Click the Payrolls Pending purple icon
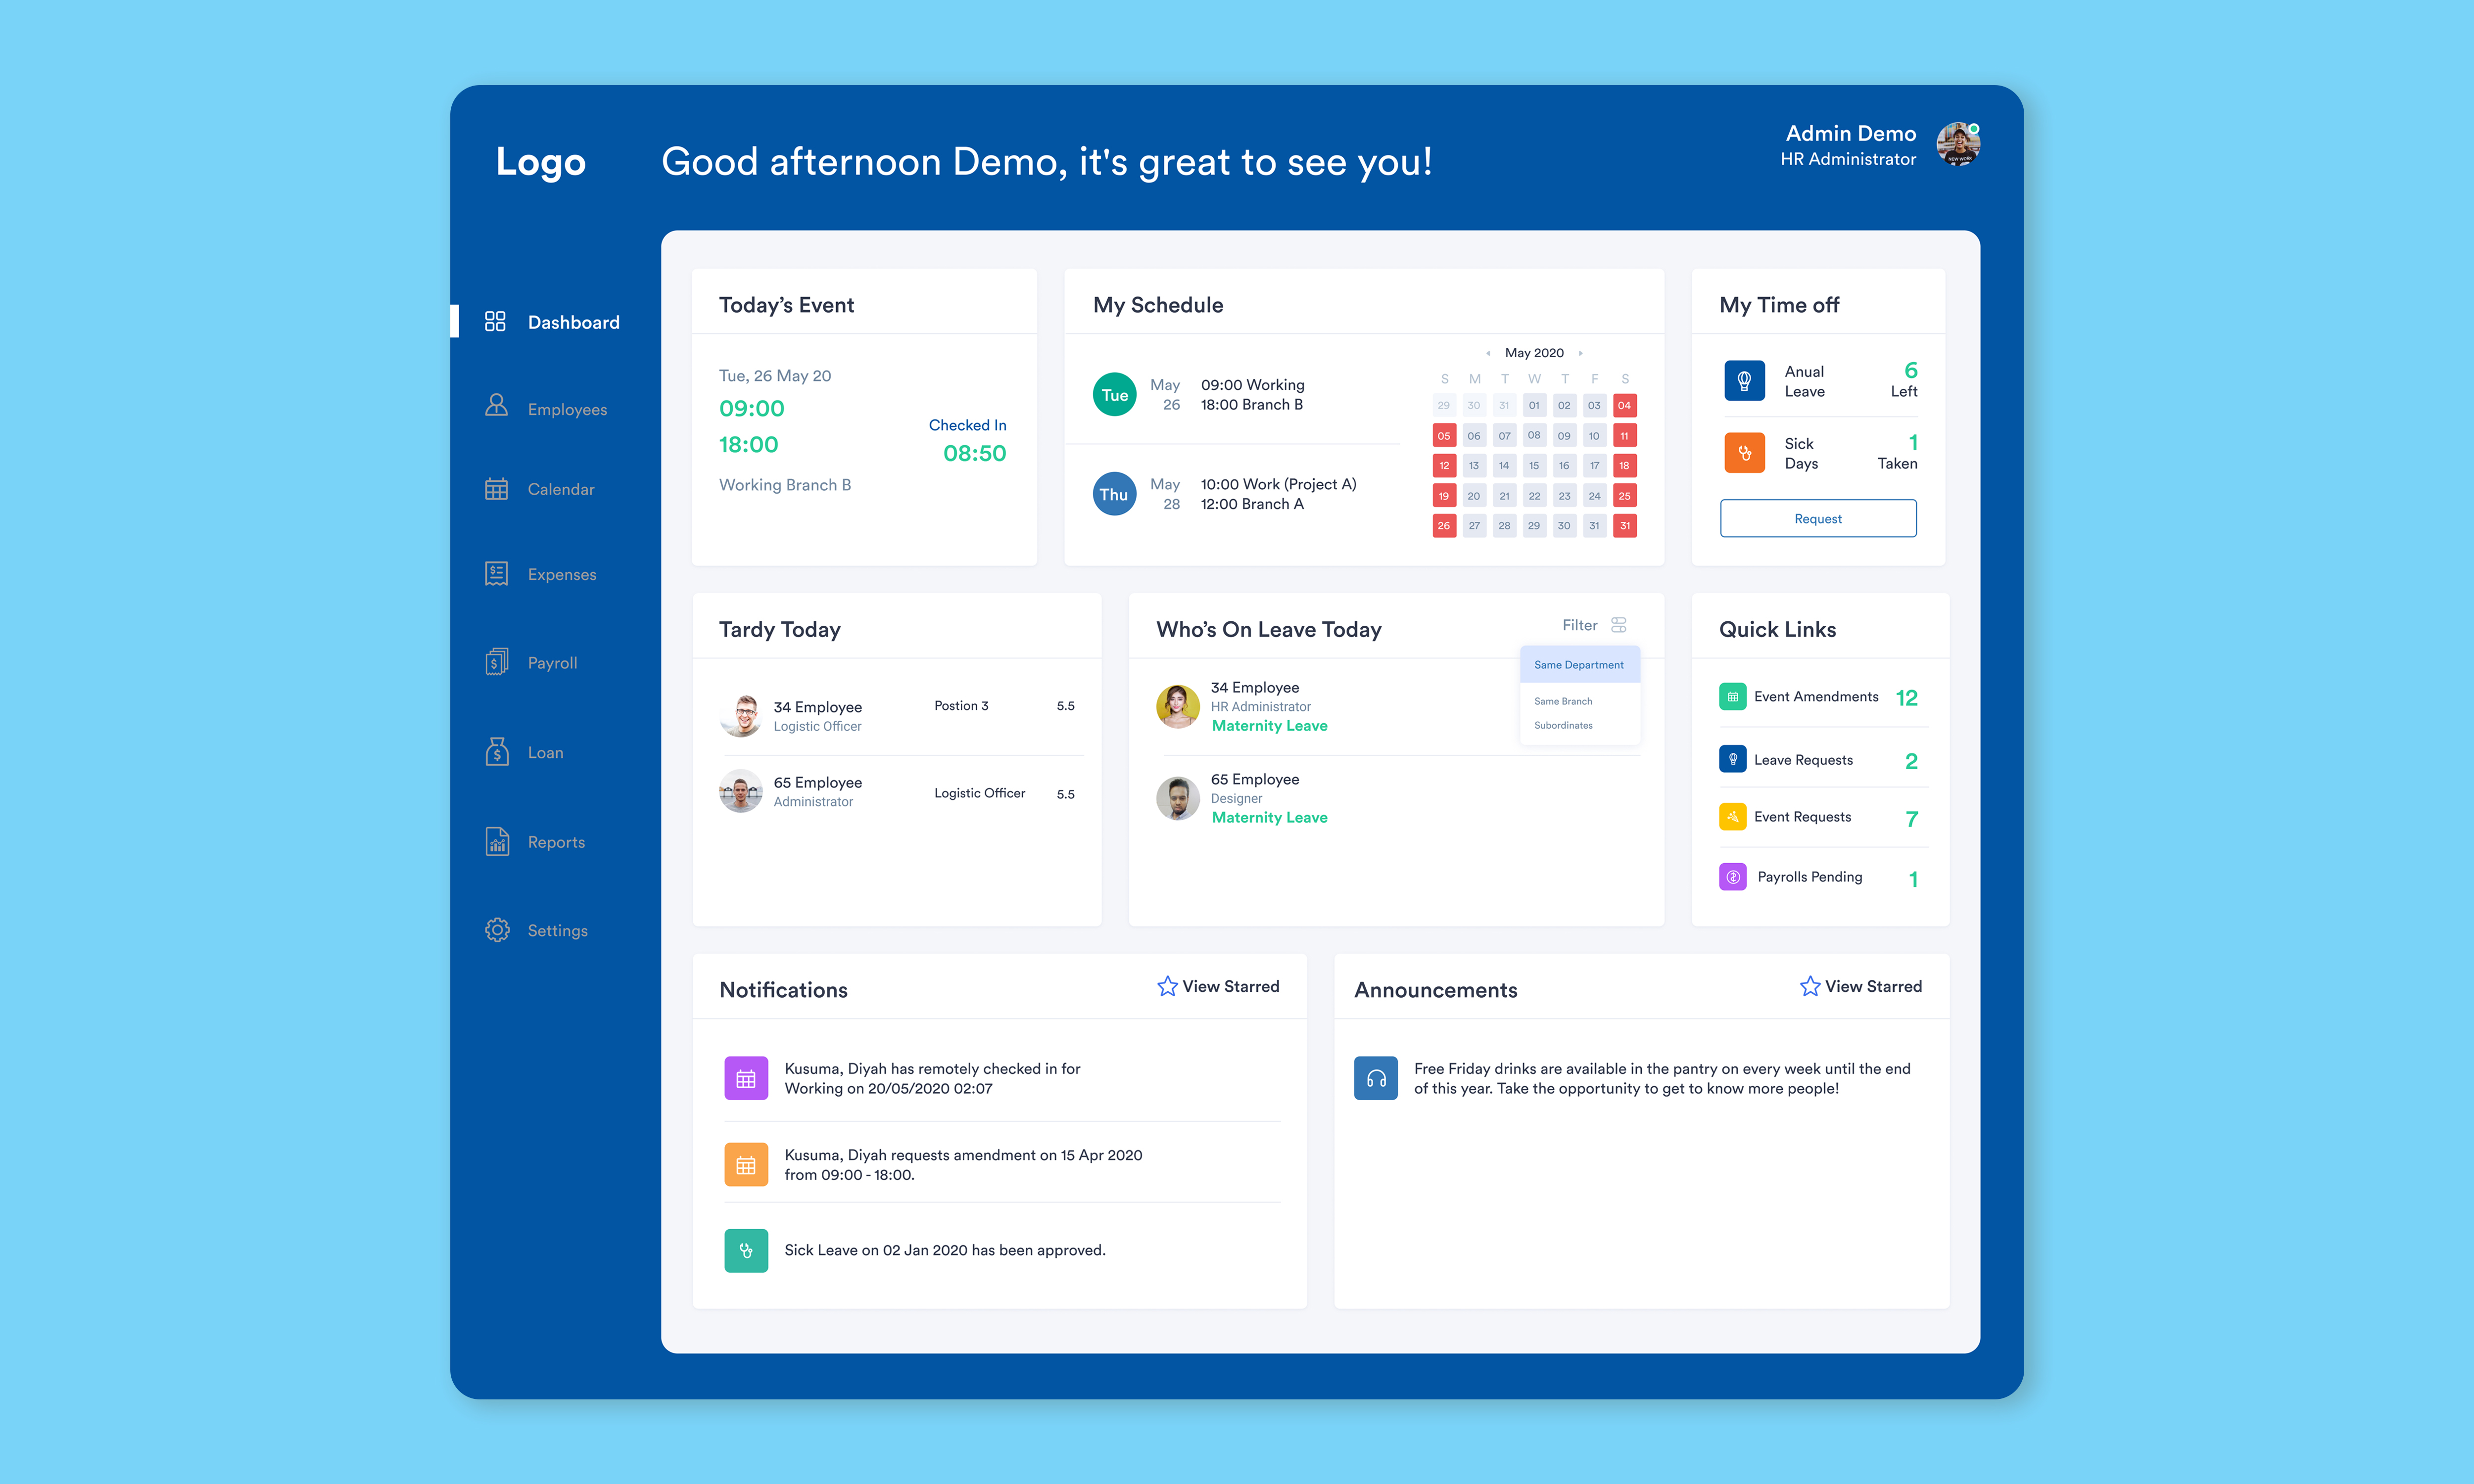 (x=1732, y=877)
